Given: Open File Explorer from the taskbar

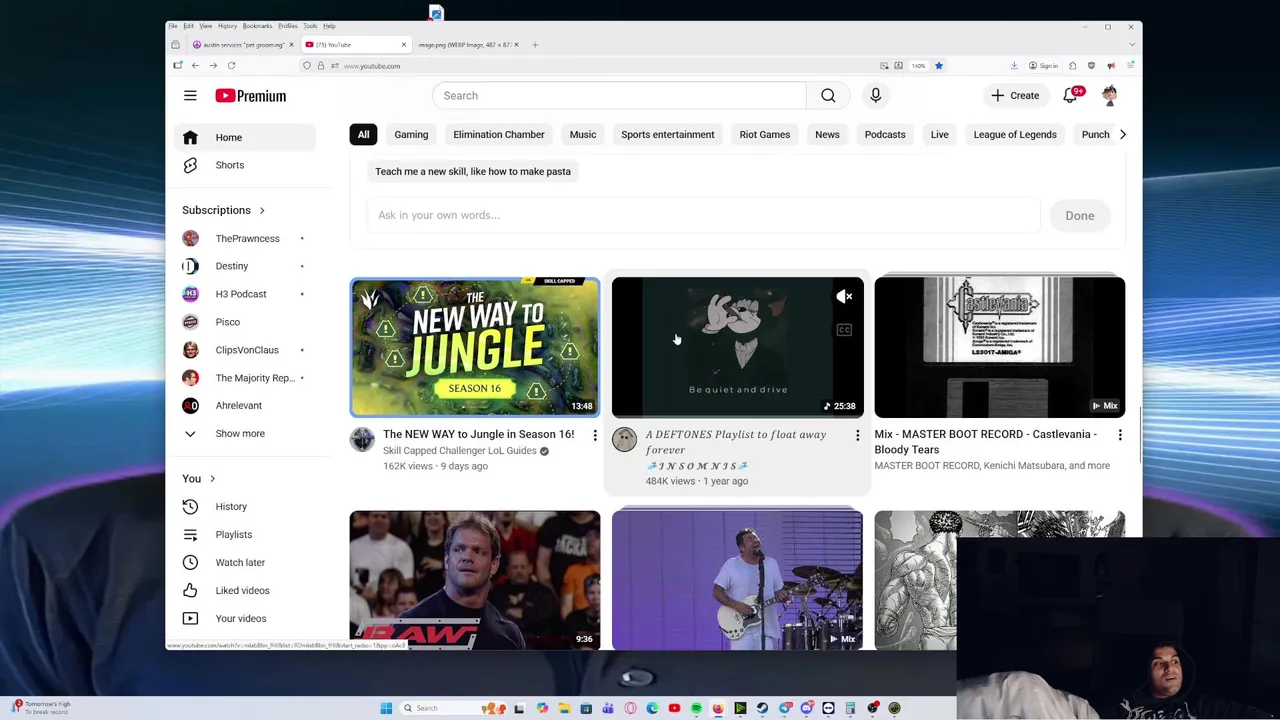Looking at the screenshot, I should click(x=564, y=708).
